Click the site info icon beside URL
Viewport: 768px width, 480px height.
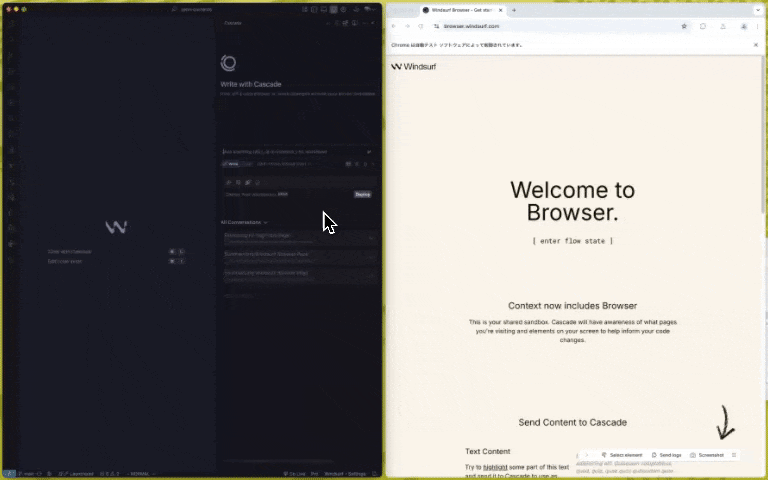click(x=436, y=26)
